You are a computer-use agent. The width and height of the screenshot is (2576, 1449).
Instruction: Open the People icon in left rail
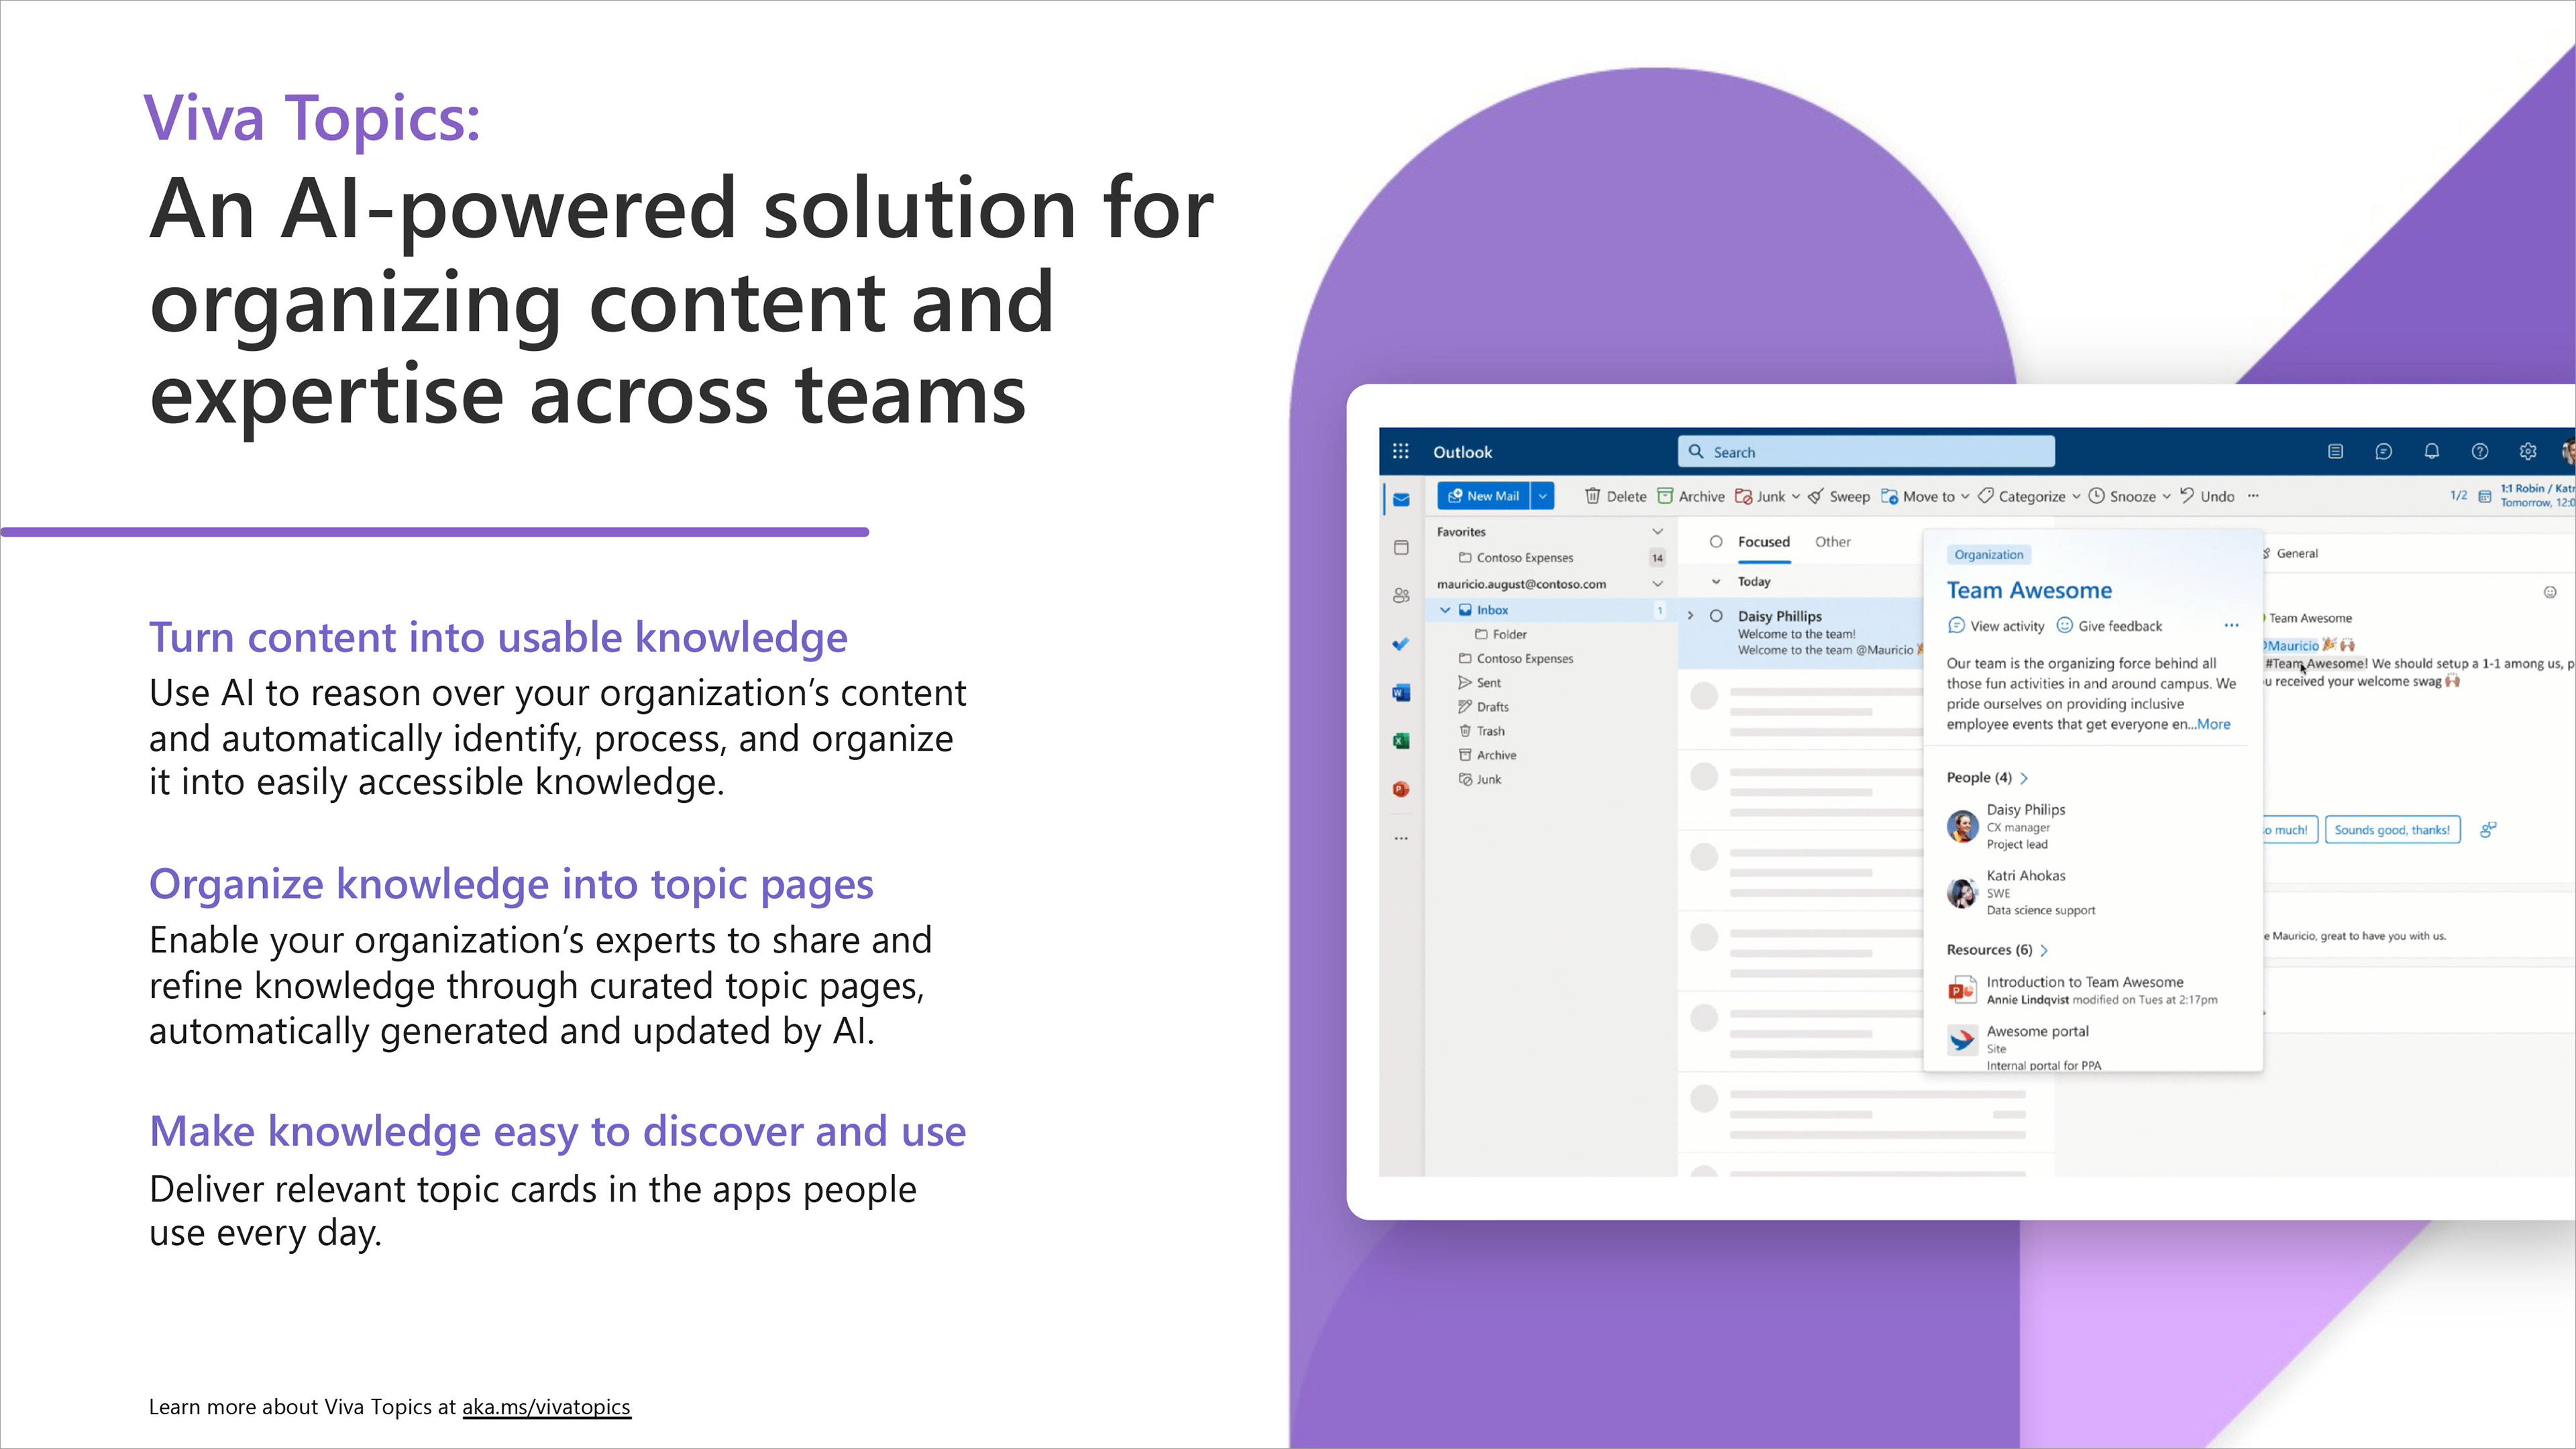(1401, 595)
